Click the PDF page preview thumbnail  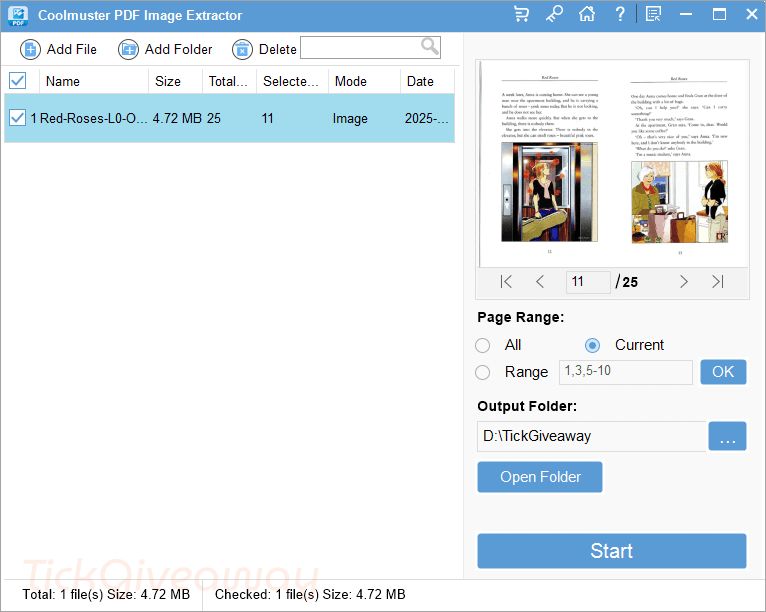614,163
